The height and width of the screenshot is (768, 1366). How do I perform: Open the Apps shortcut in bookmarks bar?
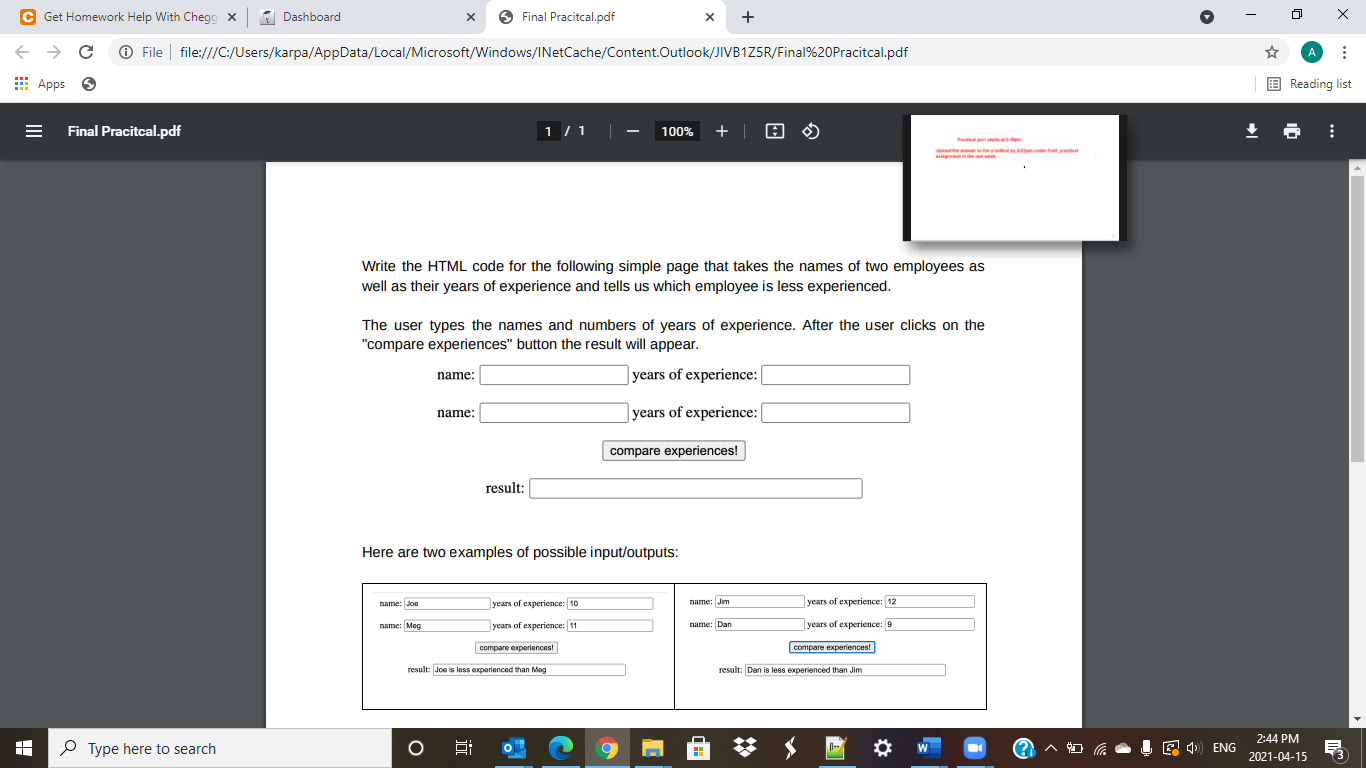(40, 84)
